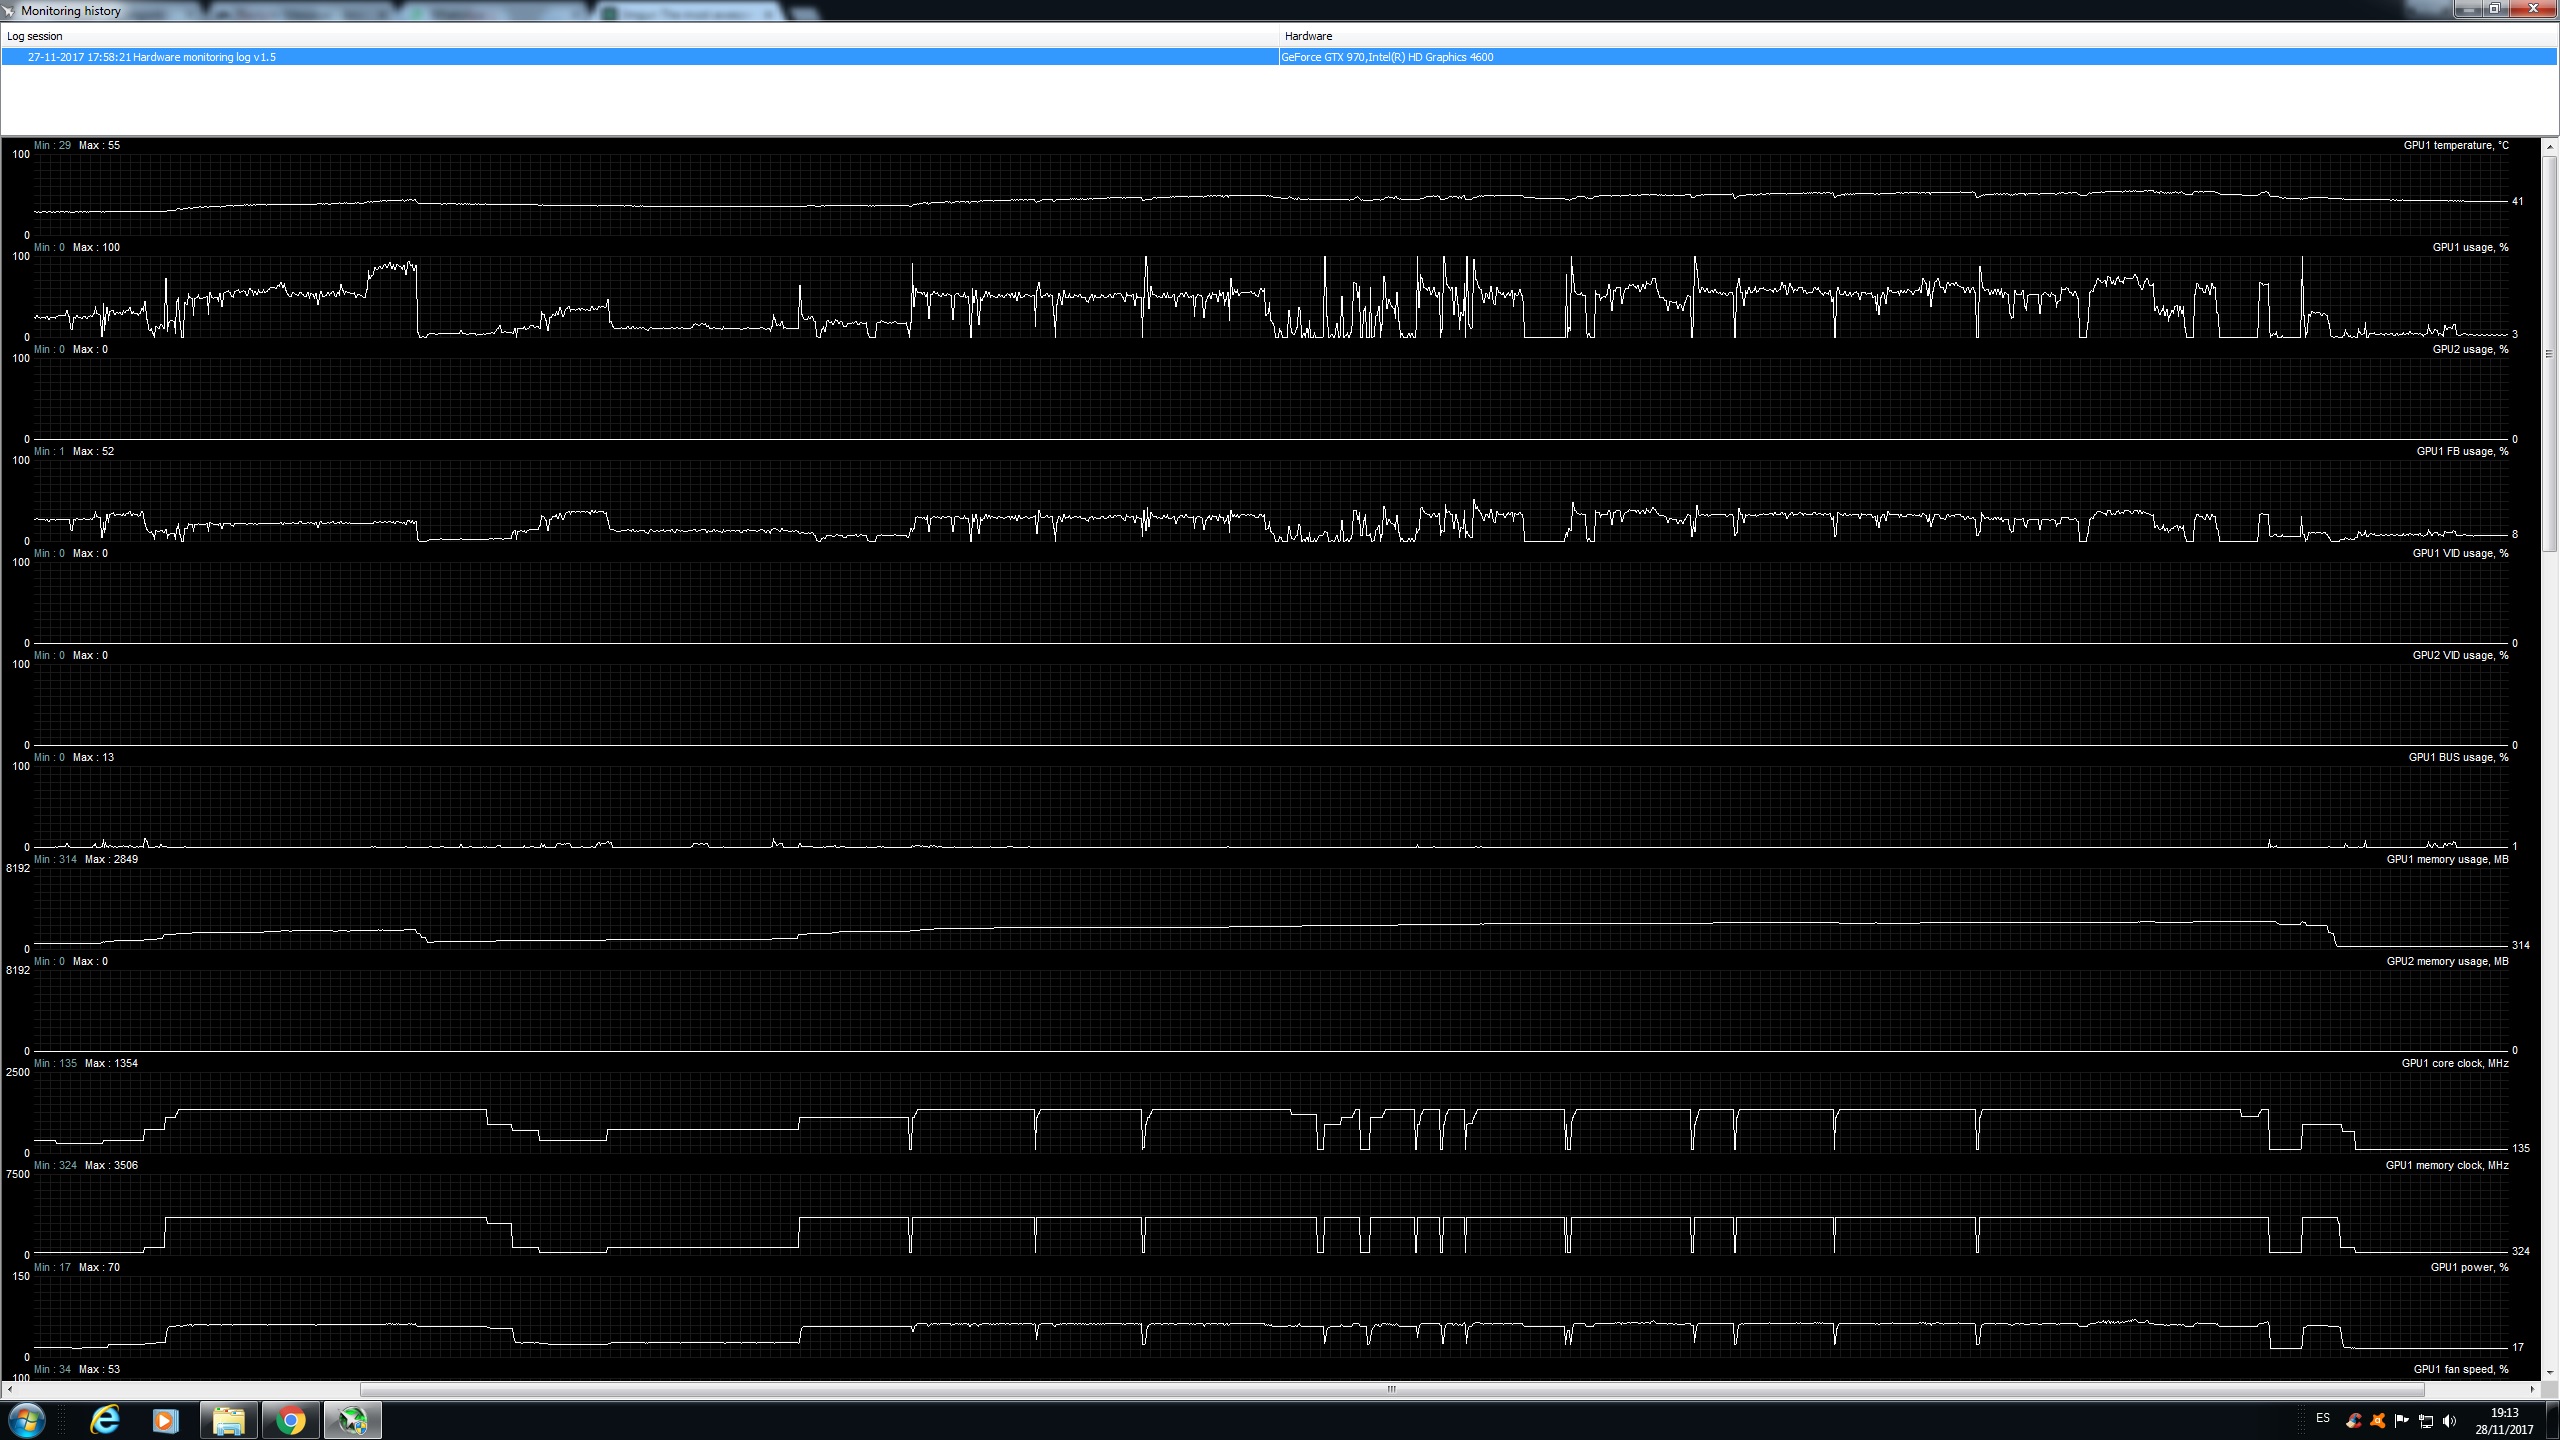Click the volume speaker tray icon
2560x1440 pixels.
(2449, 1421)
